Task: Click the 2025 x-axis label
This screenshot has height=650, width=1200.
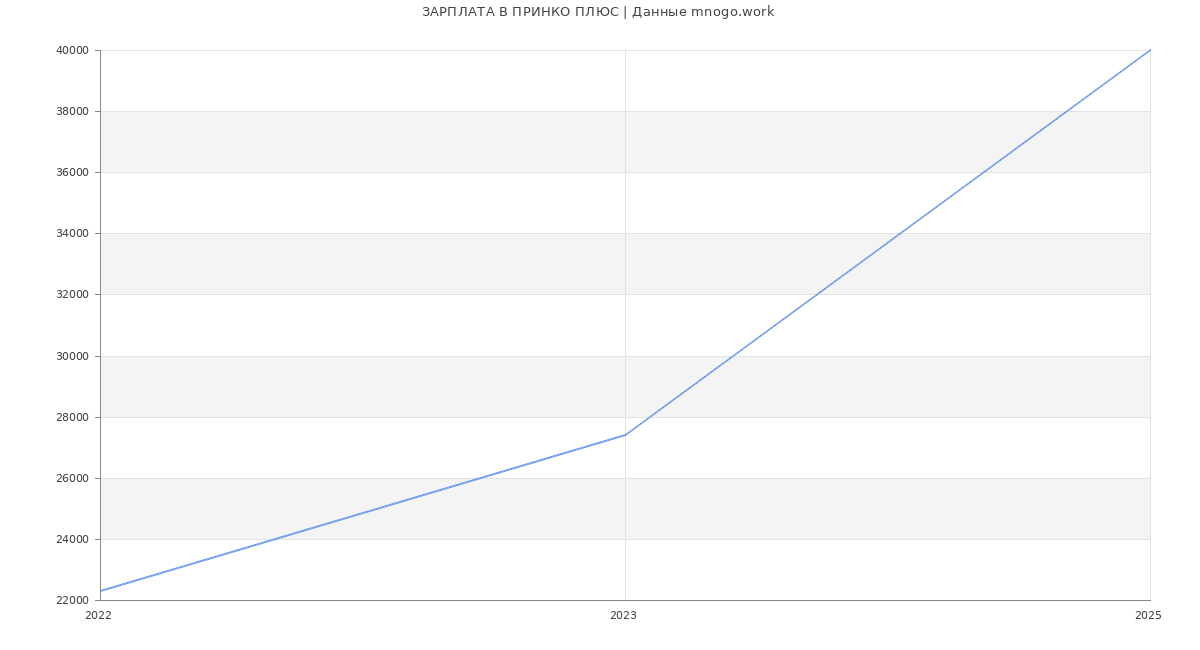Action: coord(1148,616)
